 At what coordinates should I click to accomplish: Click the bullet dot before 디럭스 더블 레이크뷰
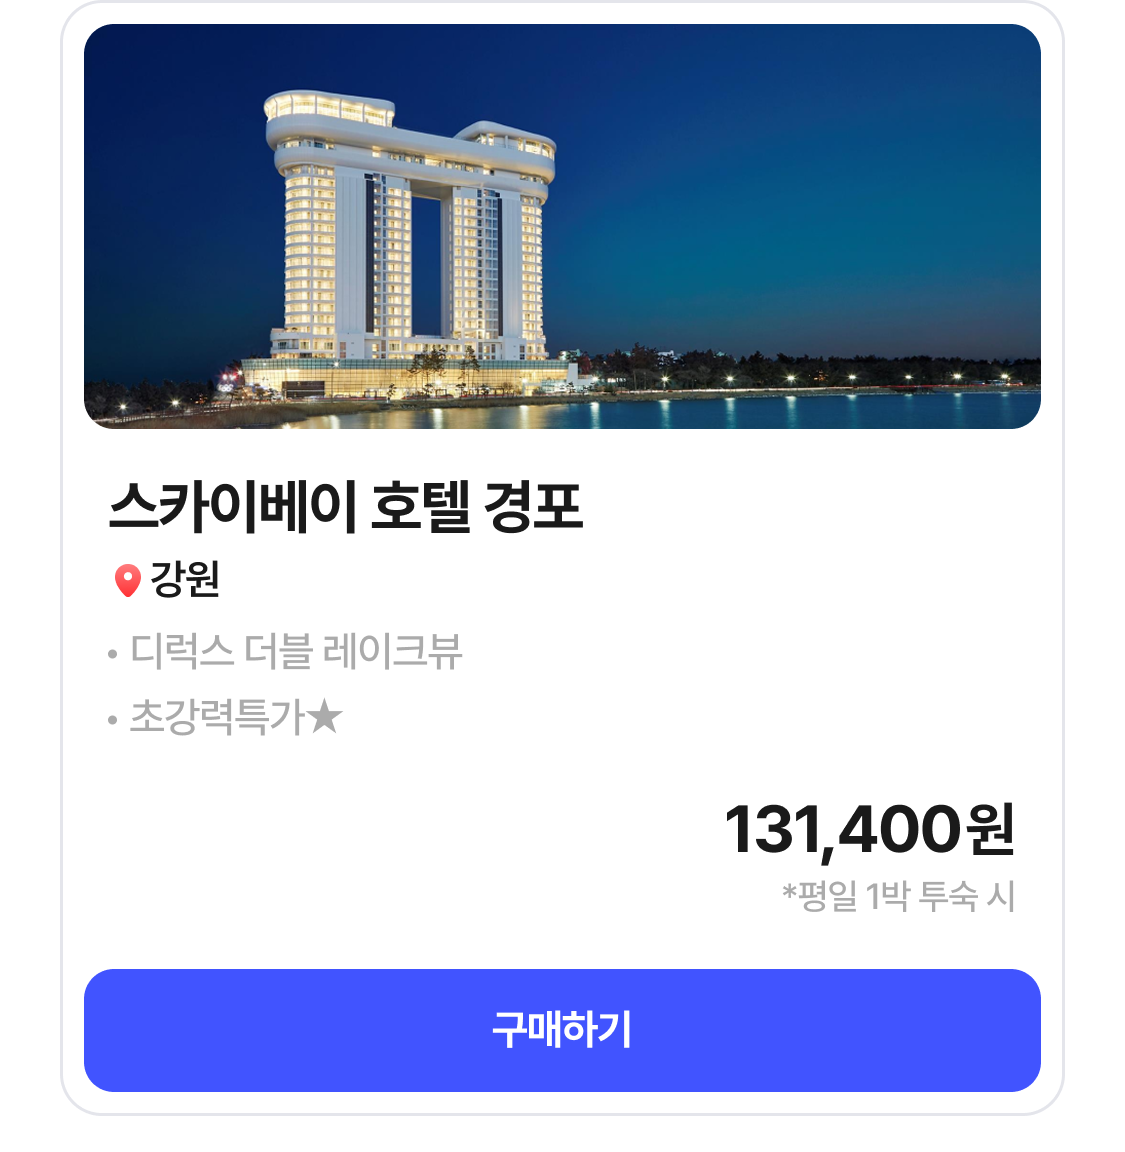(112, 656)
